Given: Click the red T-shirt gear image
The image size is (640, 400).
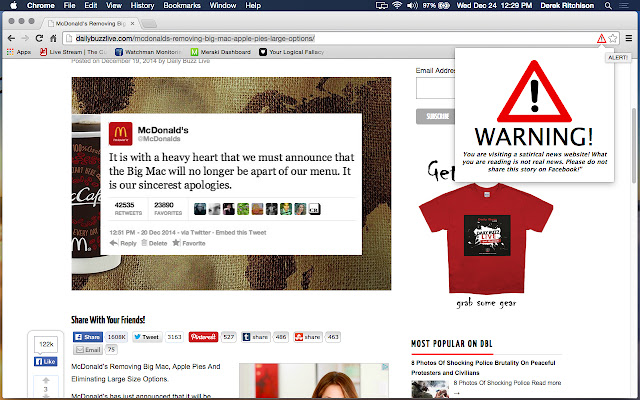Looking at the screenshot, I should point(486,238).
